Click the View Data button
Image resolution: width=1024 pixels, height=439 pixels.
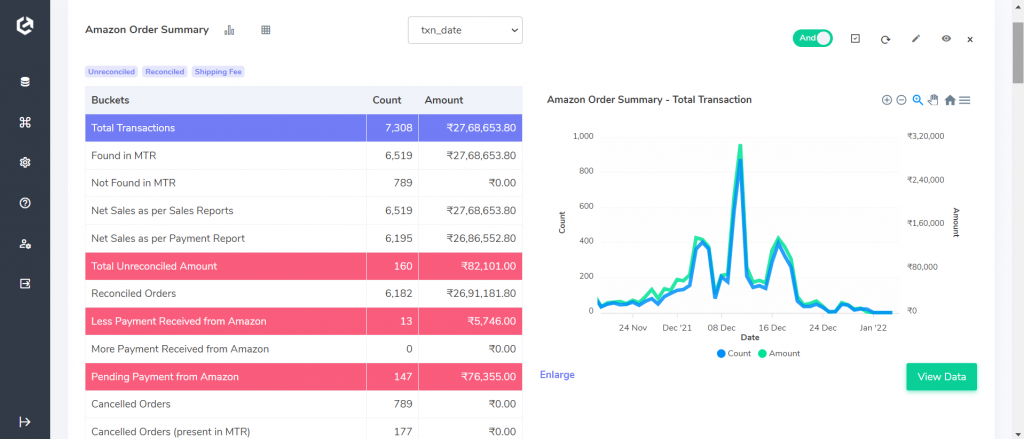941,377
